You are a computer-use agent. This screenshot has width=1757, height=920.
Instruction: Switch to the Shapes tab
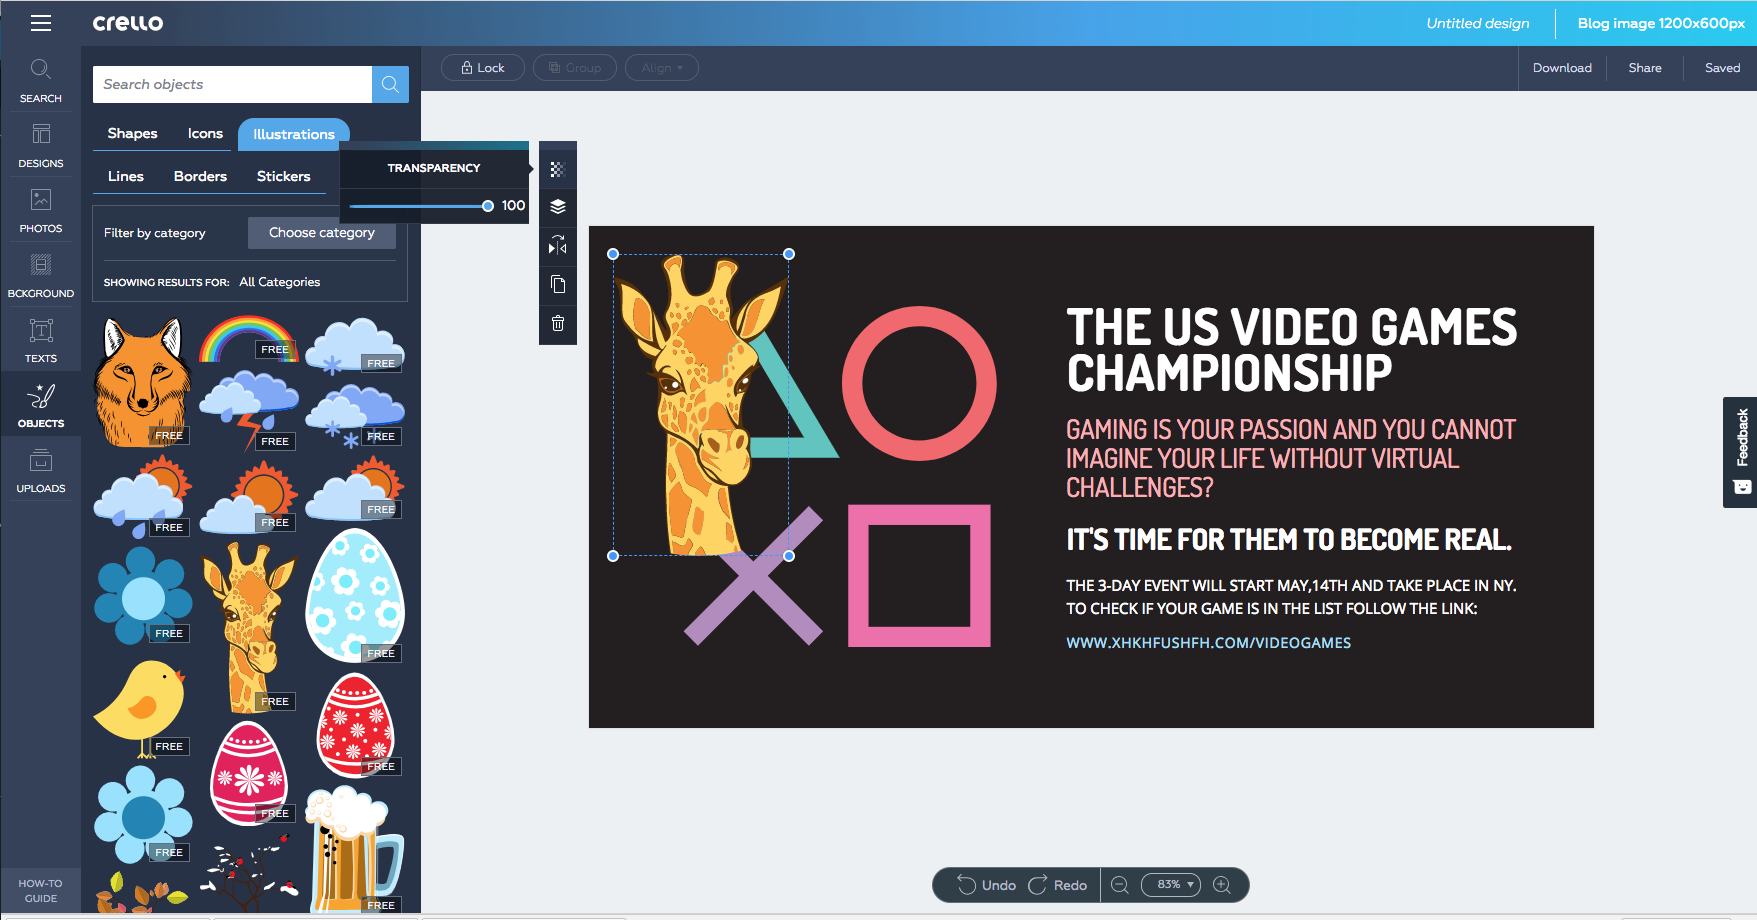tap(132, 134)
